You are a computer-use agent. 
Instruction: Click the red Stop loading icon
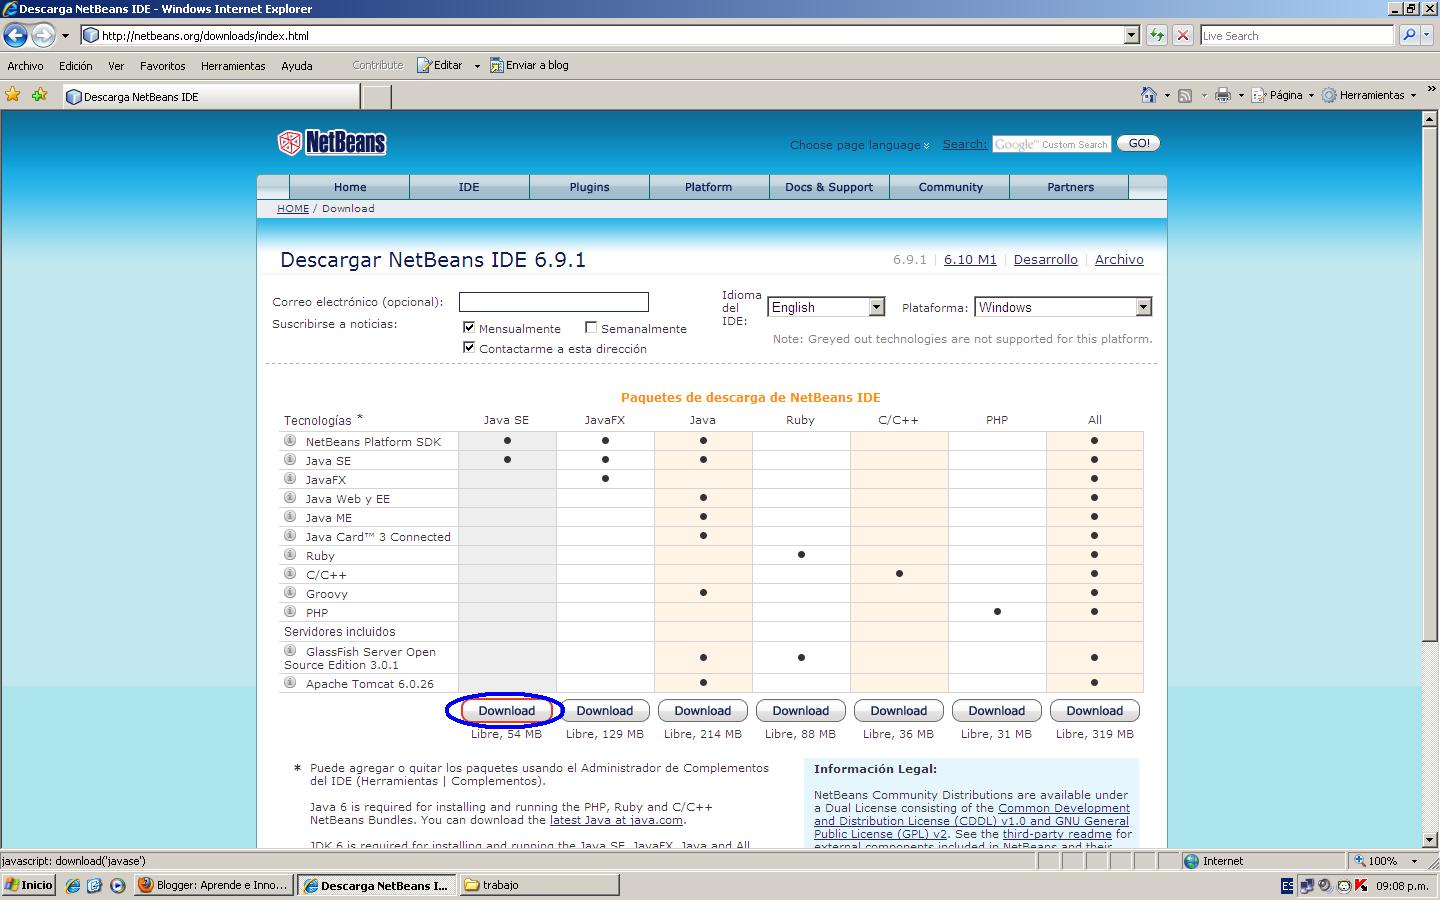point(1183,35)
